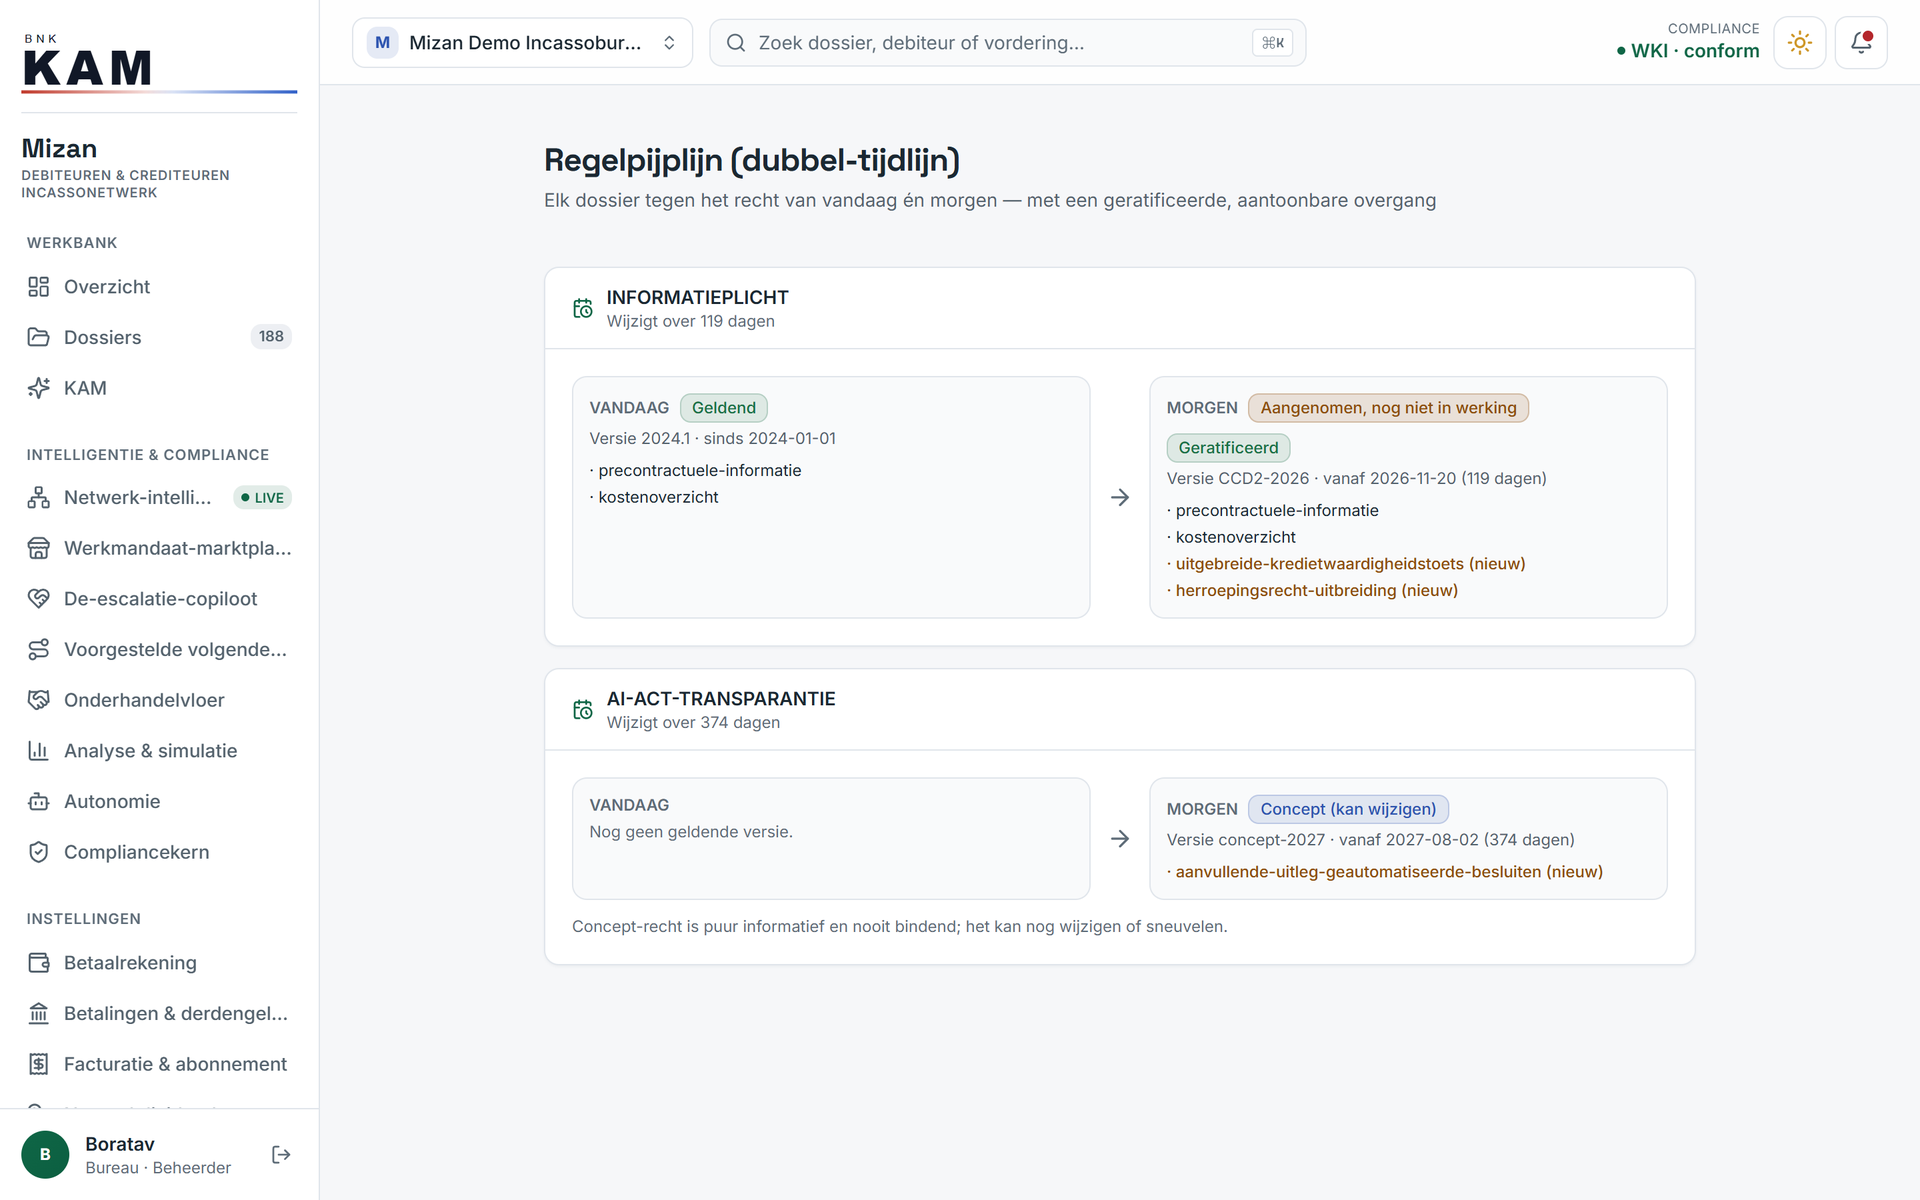Screen dimensions: 1920x1200
Task: Click the log out icon next to Boratav
Action: [x=281, y=1155]
